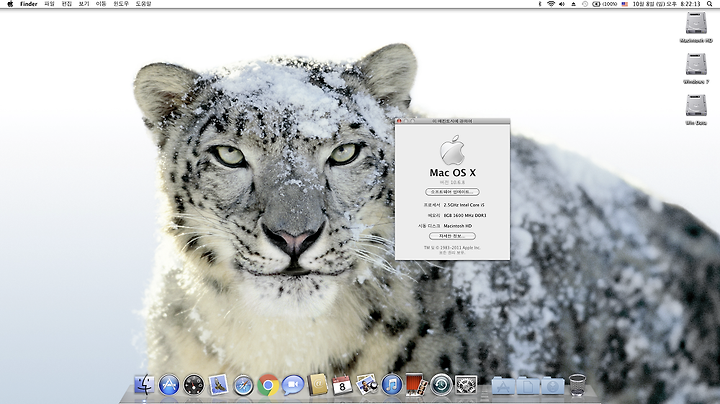Open the US flag input source menu
Image resolution: width=720 pixels, height=404 pixels.
coord(624,4)
